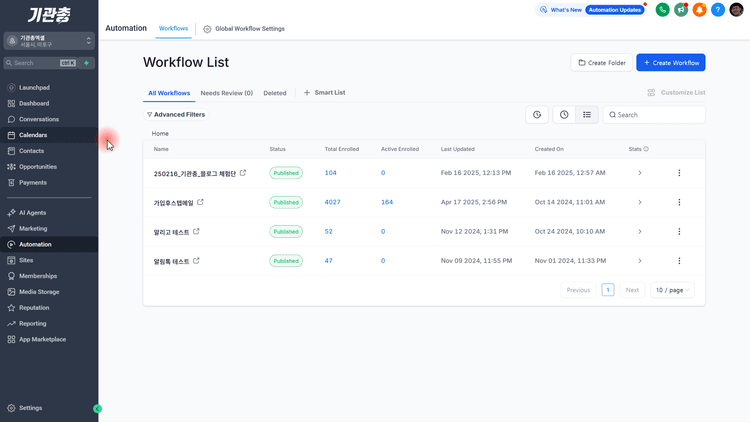This screenshot has height=422, width=750.
Task: Expand stats chevron for 250216 workflow row
Action: coord(640,173)
